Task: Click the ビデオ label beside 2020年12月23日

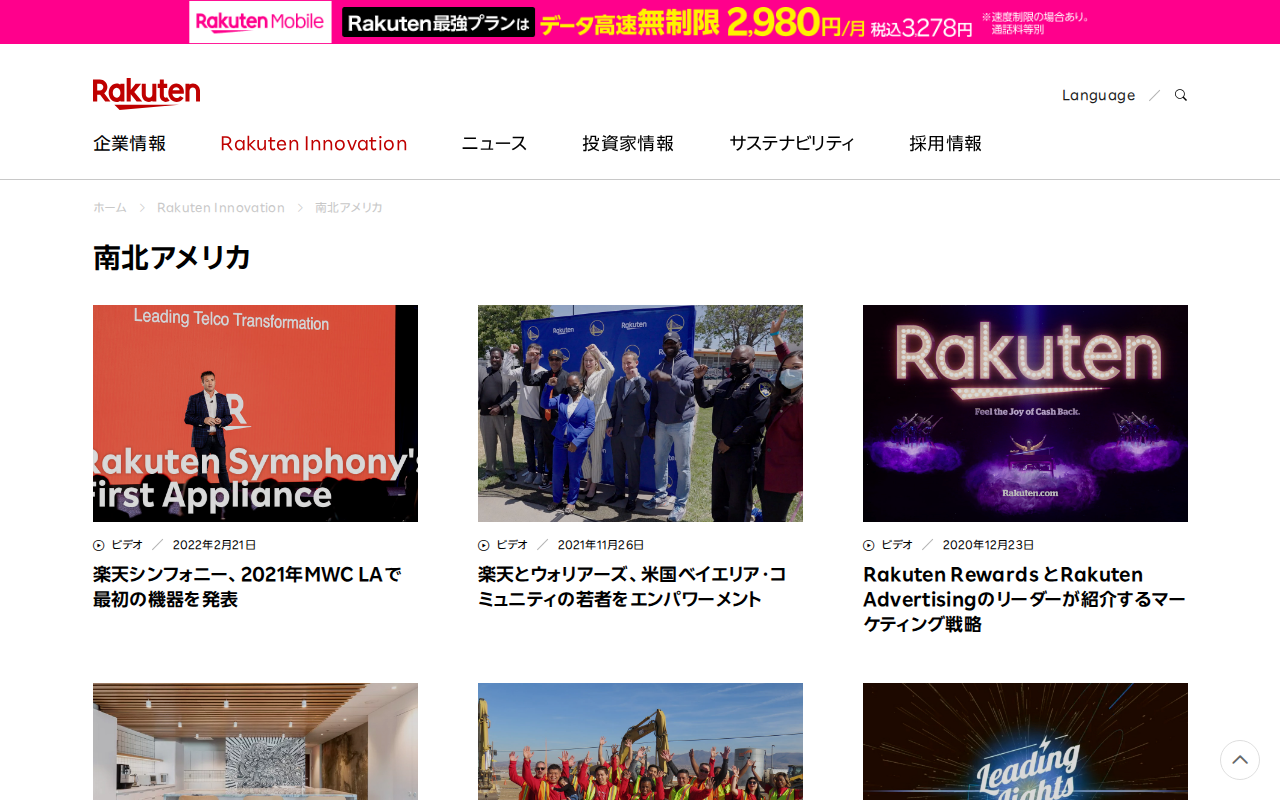Action: [x=897, y=545]
